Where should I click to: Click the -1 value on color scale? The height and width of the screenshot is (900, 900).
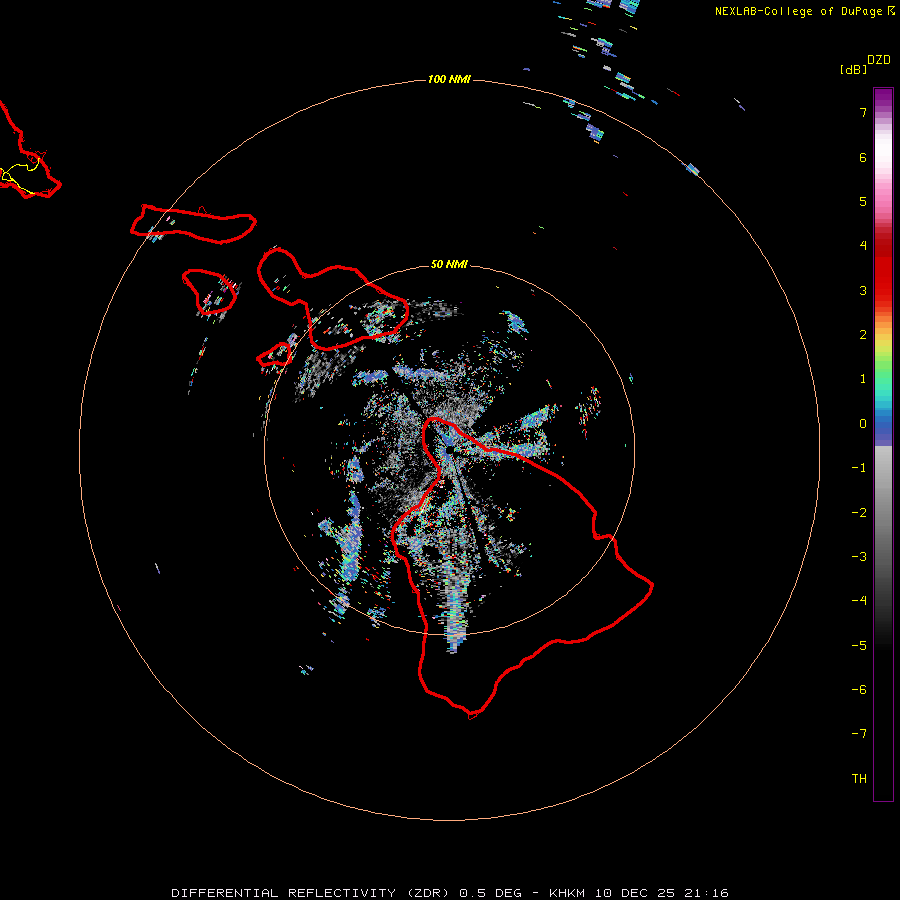point(859,468)
